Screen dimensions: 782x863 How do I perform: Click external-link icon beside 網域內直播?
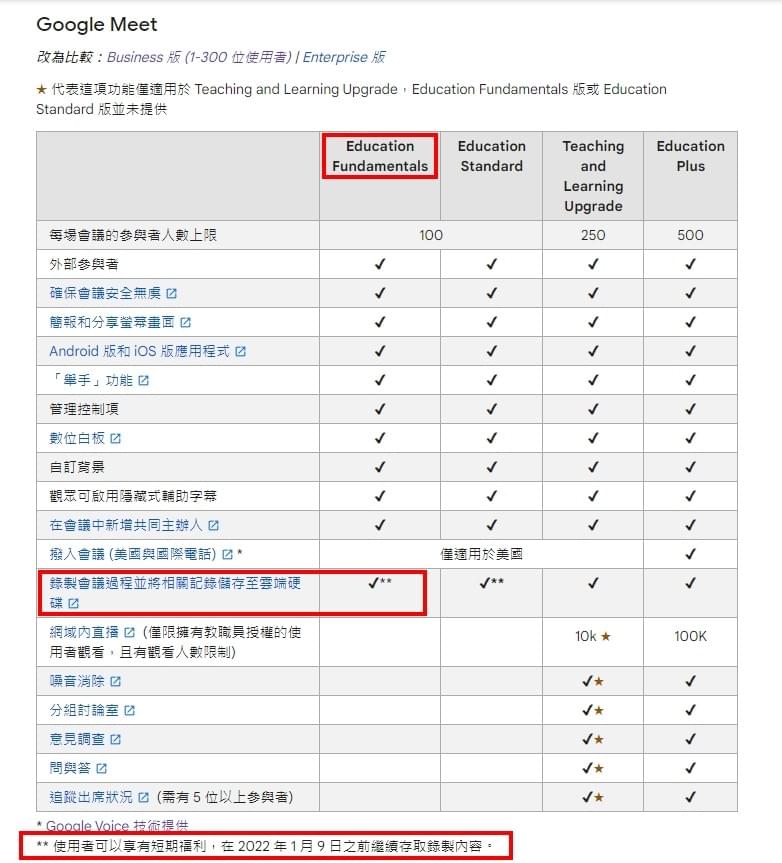tap(130, 632)
